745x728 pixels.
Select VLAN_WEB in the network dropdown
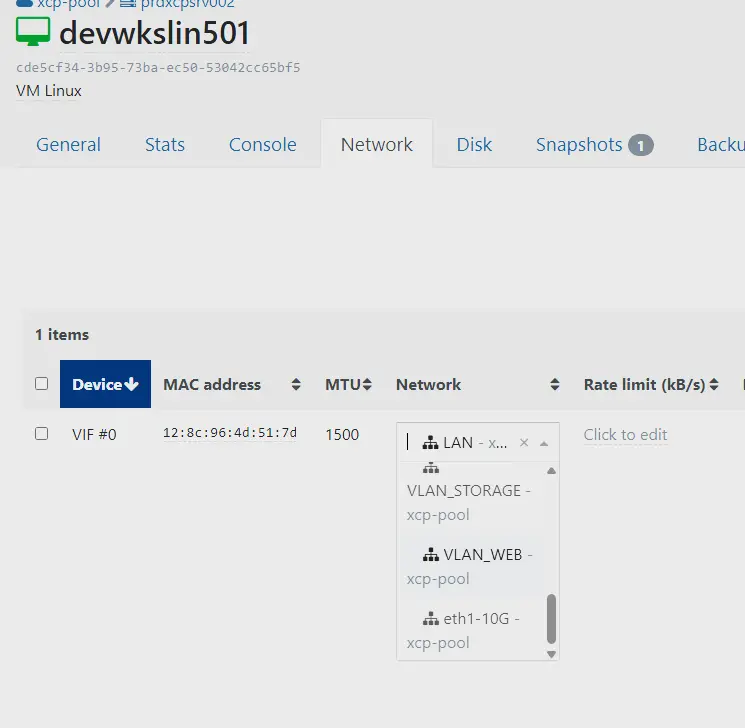pos(482,555)
